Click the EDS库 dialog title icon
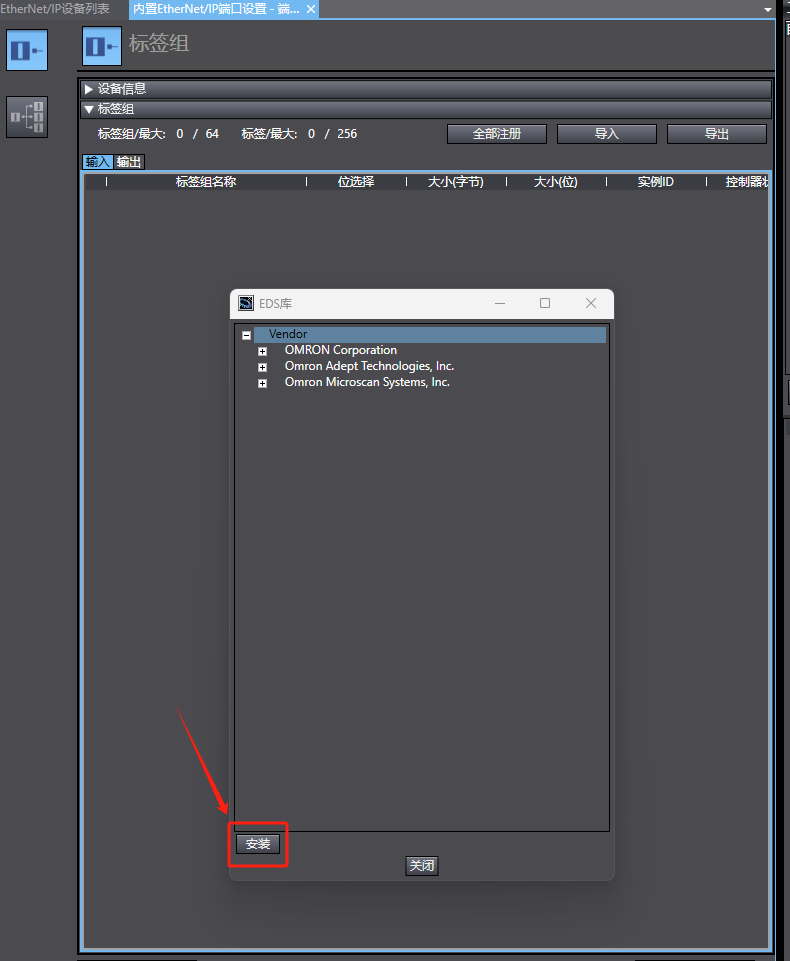790x961 pixels. coord(246,303)
